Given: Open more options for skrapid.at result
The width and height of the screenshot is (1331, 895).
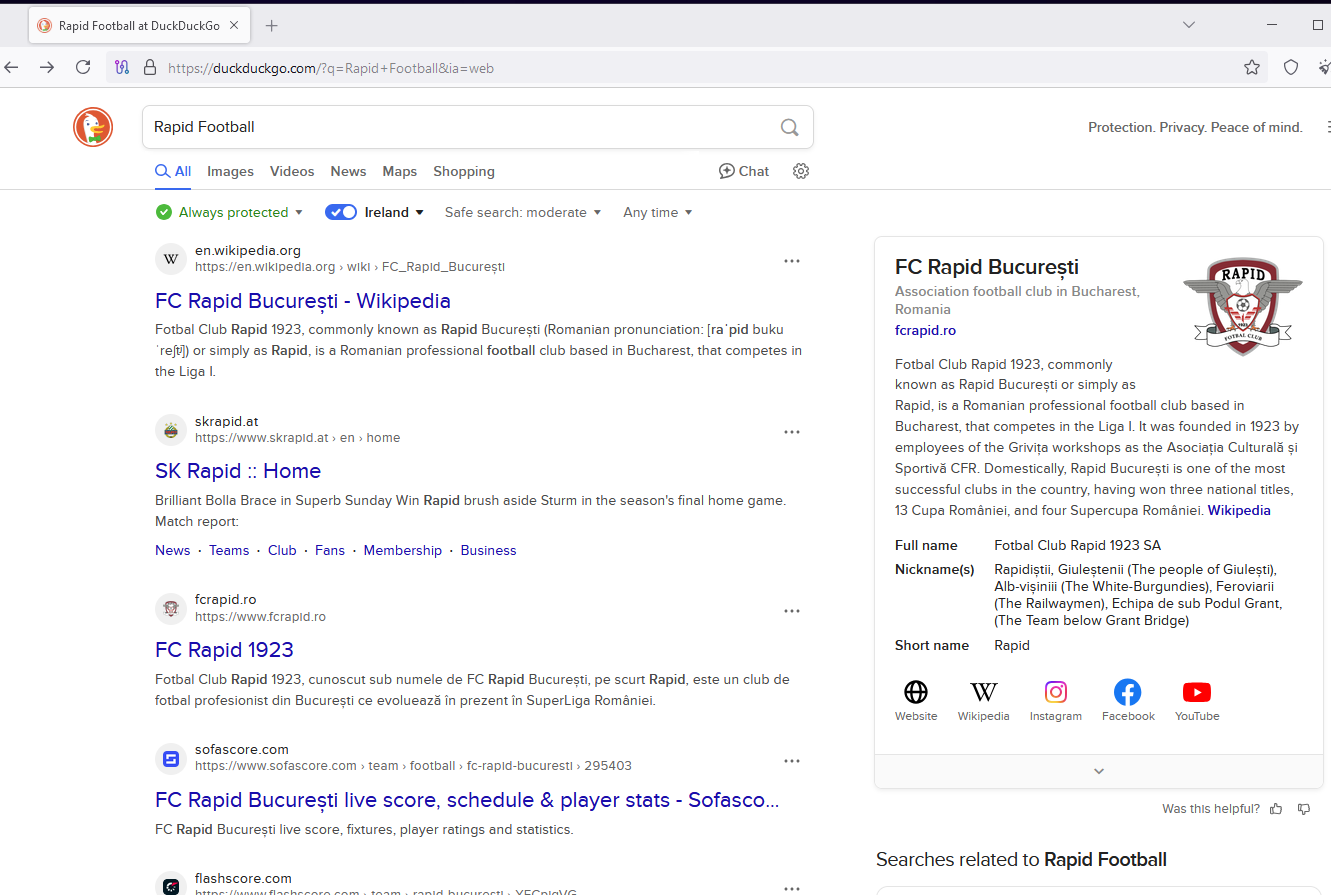Looking at the screenshot, I should click(x=792, y=432).
